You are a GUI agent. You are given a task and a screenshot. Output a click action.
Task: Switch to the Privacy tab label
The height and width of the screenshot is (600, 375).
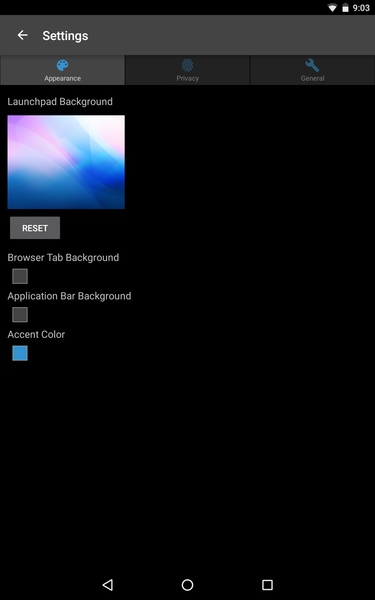click(188, 78)
